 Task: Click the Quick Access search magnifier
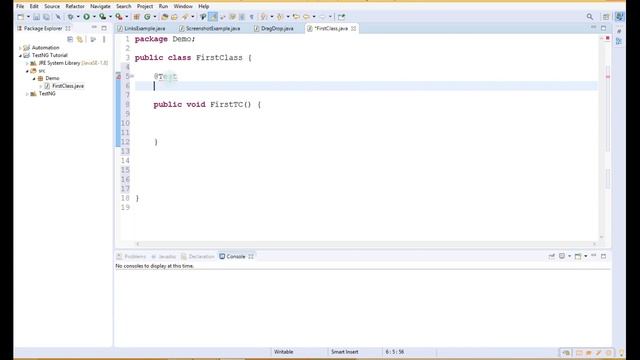tap(590, 17)
